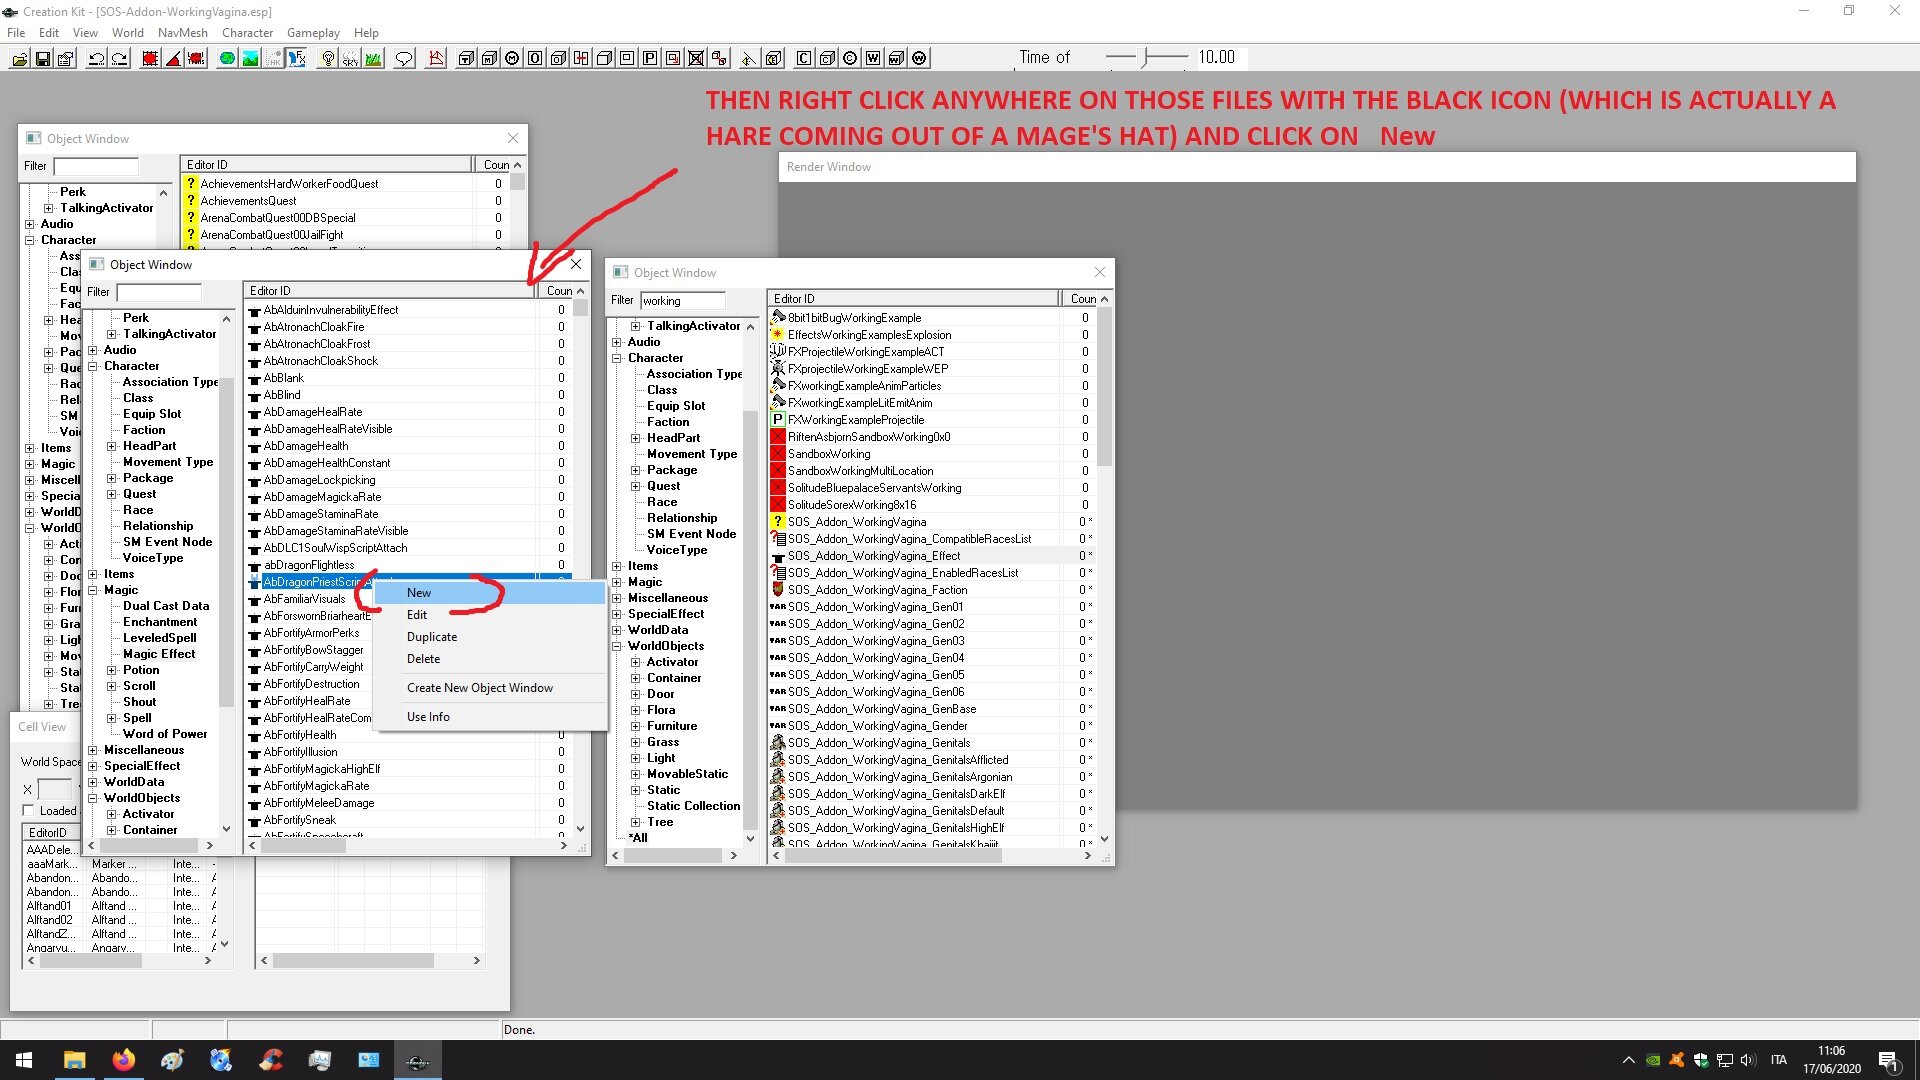The image size is (1920, 1080).
Task: Click the Filter field containing 'working'
Action: [x=682, y=301]
